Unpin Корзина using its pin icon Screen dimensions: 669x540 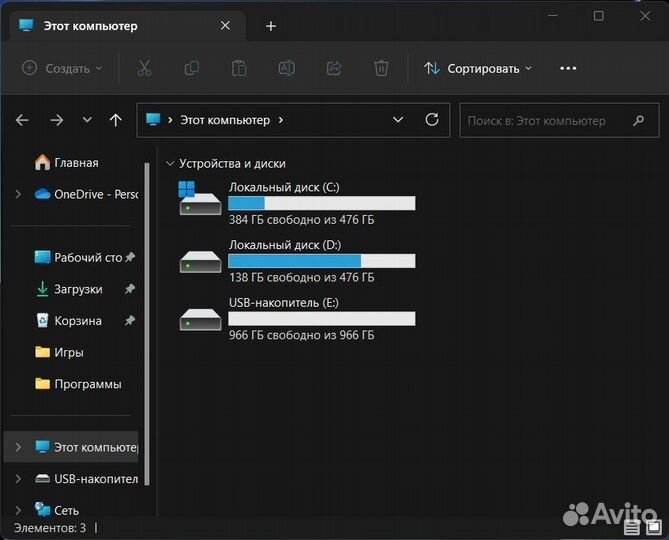(130, 320)
